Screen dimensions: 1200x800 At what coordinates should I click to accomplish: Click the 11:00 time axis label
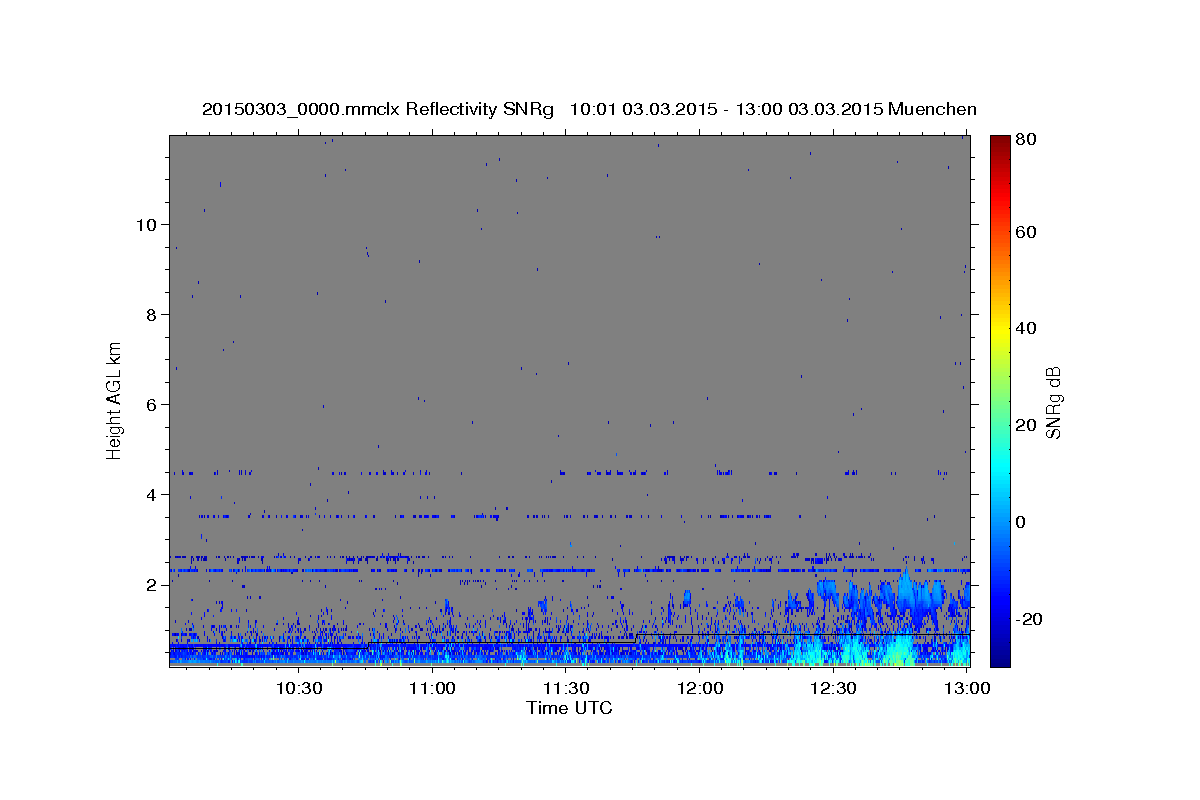coord(432,688)
